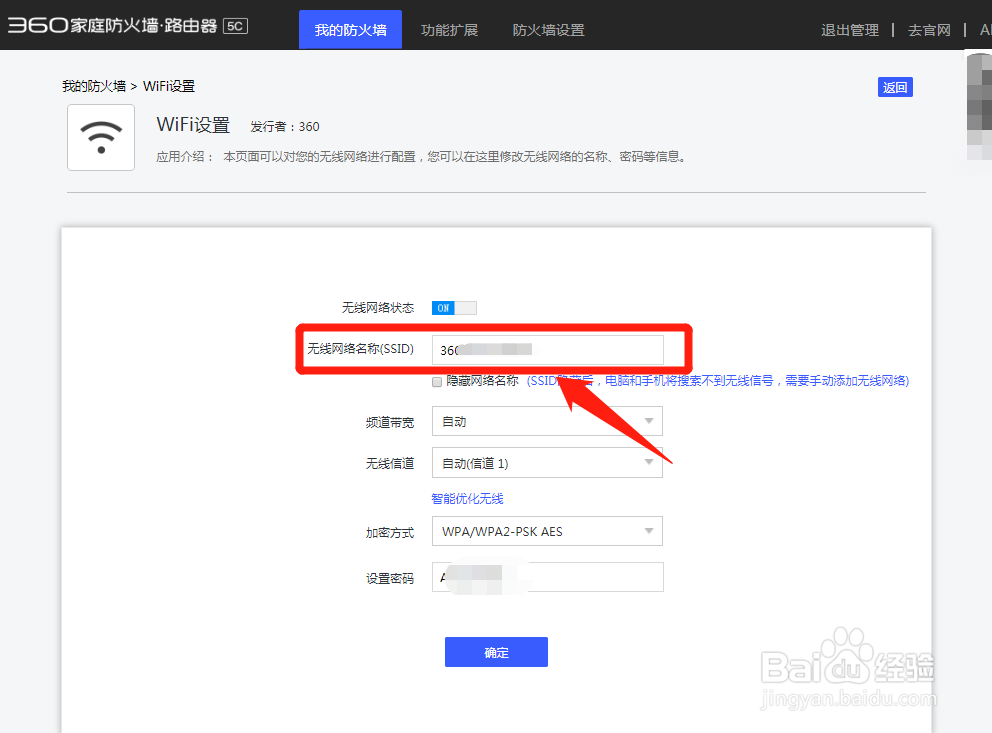Enable the 隐藏网络名称 checkbox
The height and width of the screenshot is (733, 992).
(437, 382)
